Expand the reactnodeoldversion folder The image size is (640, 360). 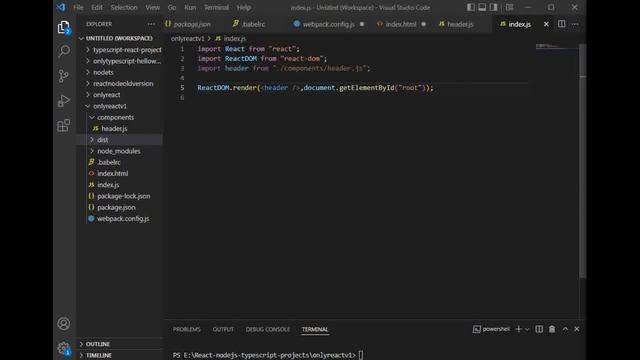click(119, 84)
